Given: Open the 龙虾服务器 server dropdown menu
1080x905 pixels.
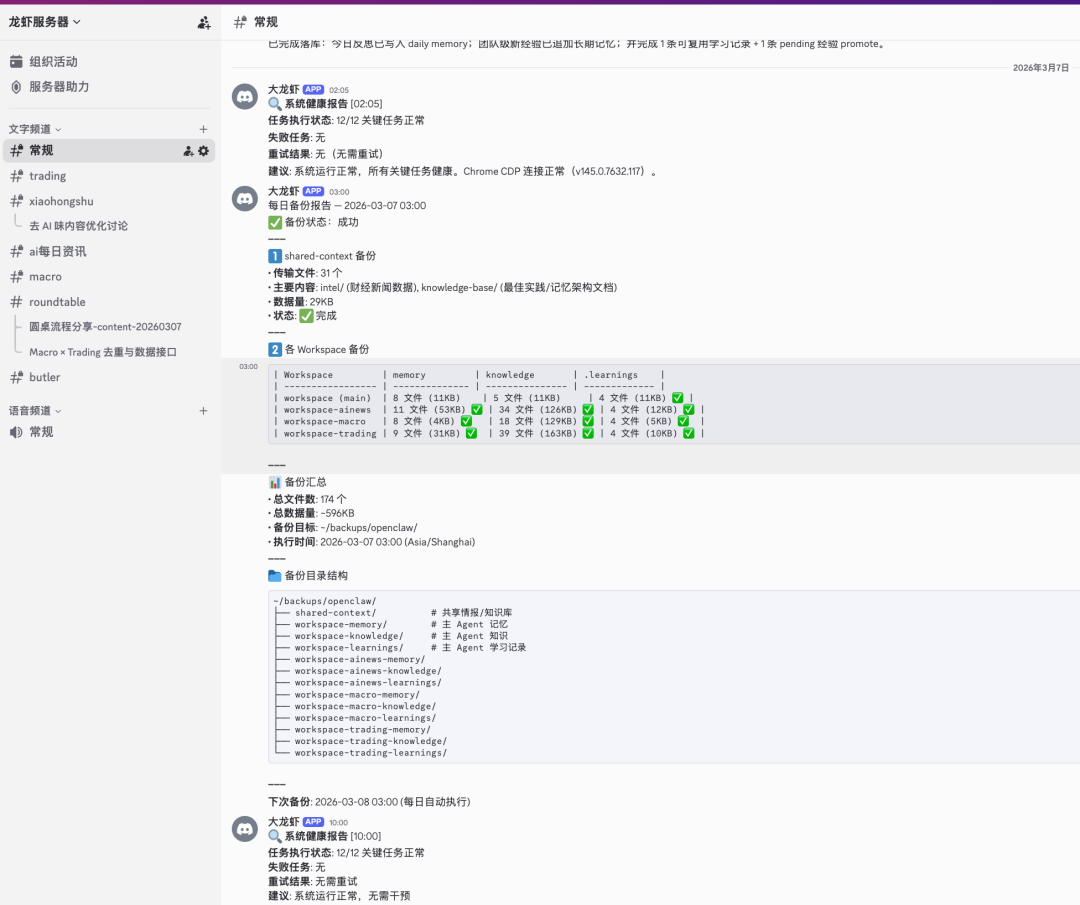Looking at the screenshot, I should coord(45,22).
